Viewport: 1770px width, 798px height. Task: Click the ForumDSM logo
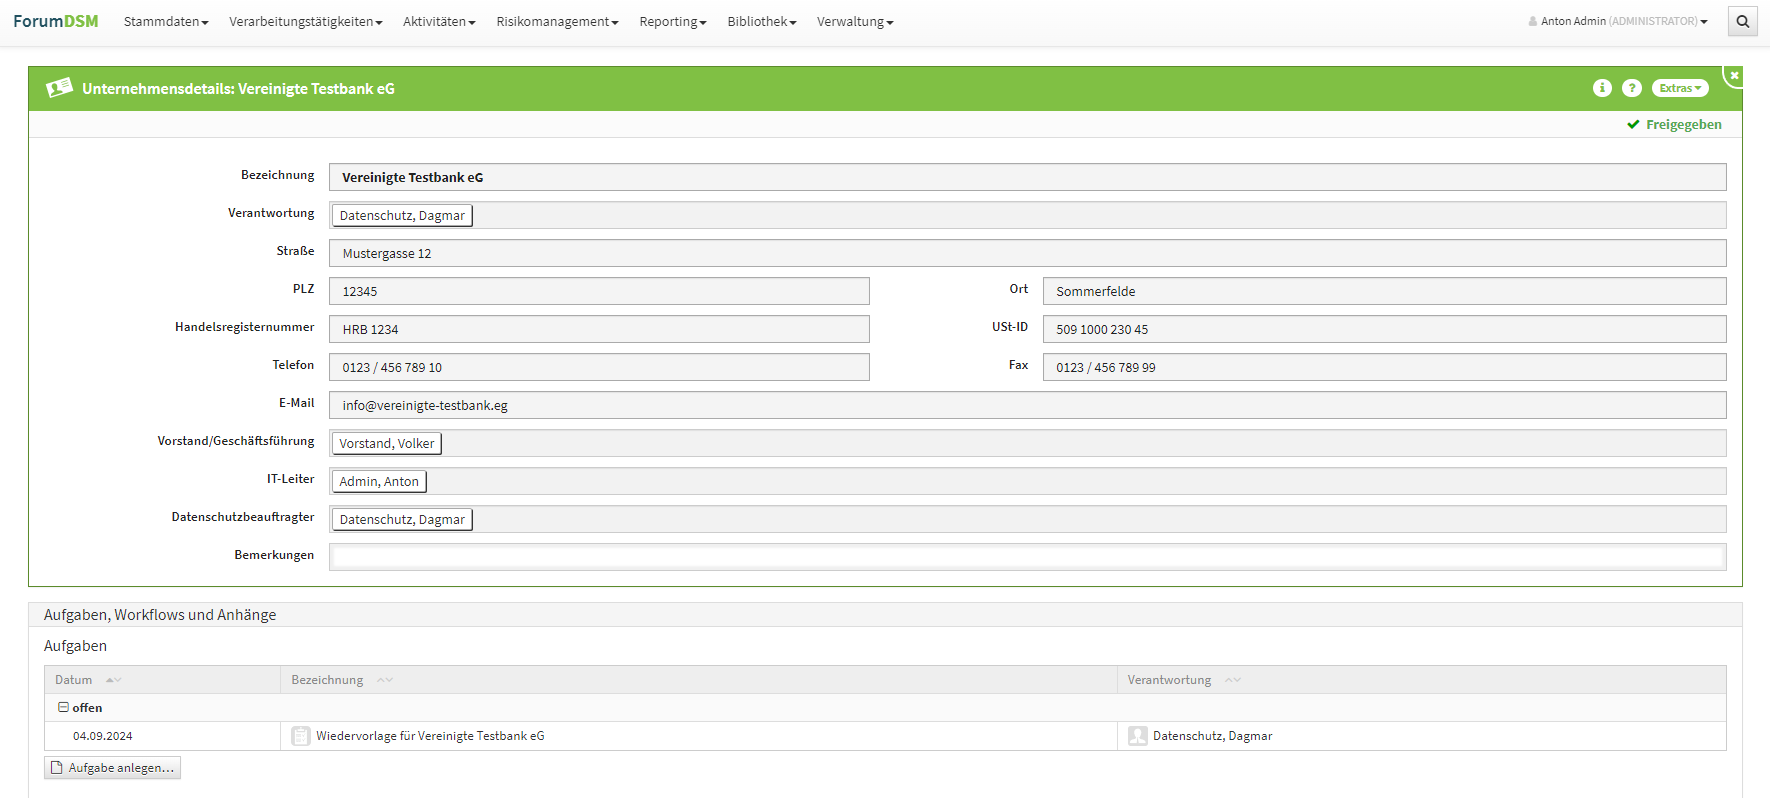click(56, 21)
